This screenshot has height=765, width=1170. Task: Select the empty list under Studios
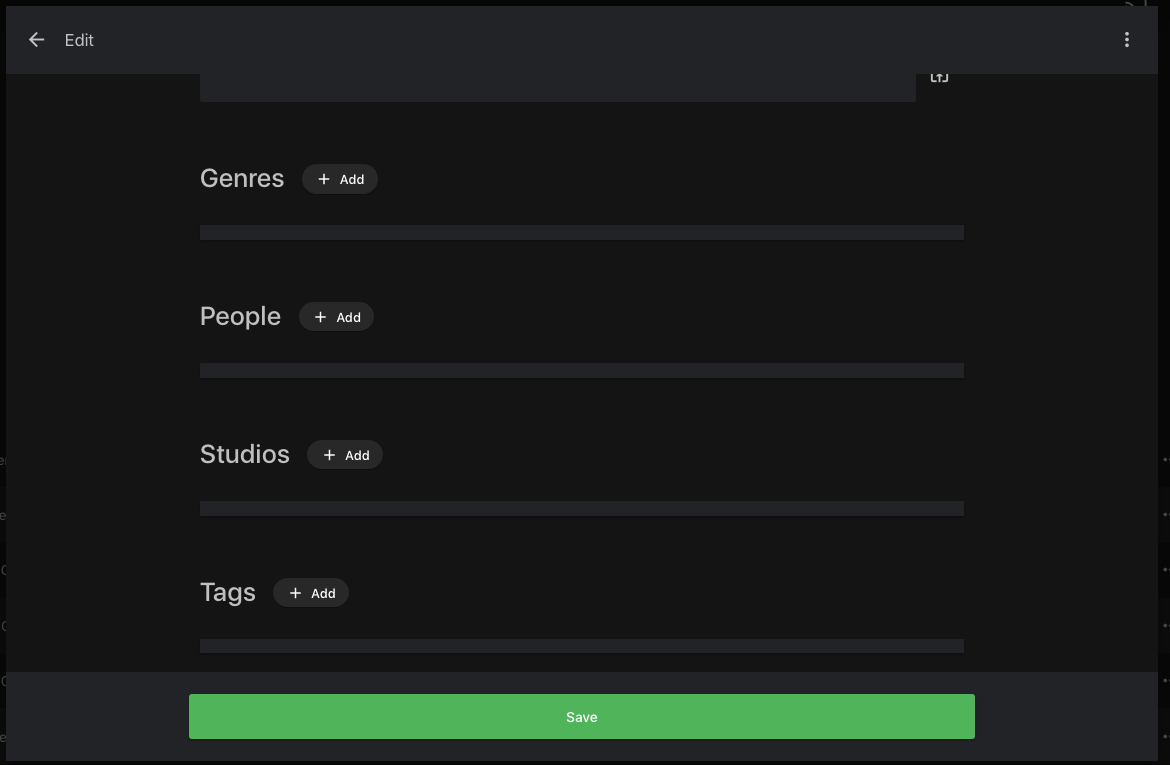(x=582, y=509)
